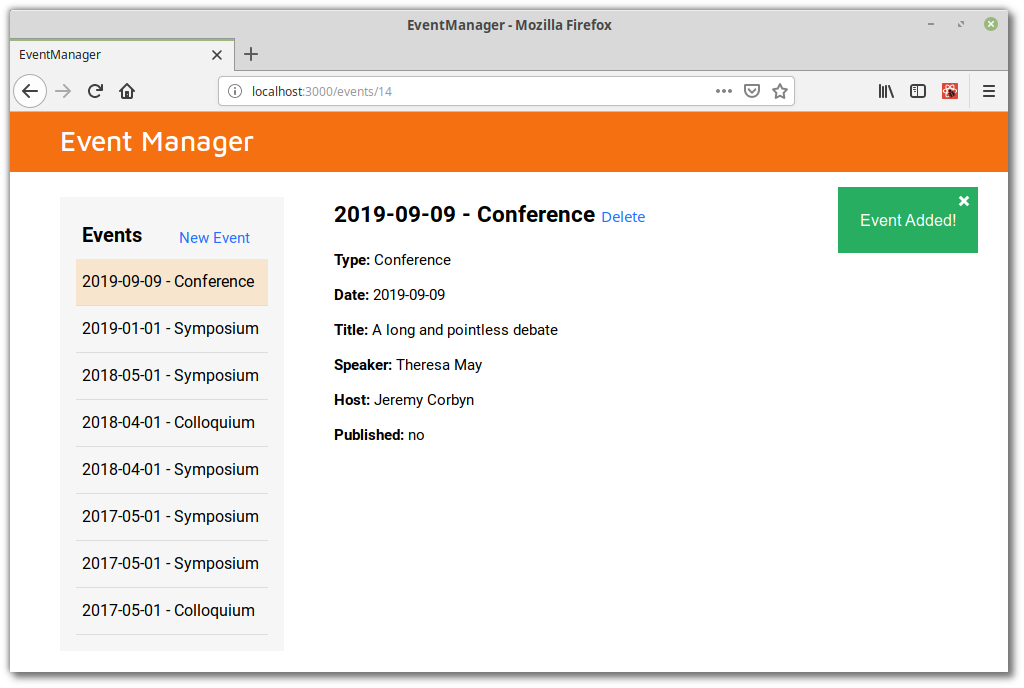This screenshot has width=1024, height=688.
Task: Click the New Event link
Action: (x=214, y=238)
